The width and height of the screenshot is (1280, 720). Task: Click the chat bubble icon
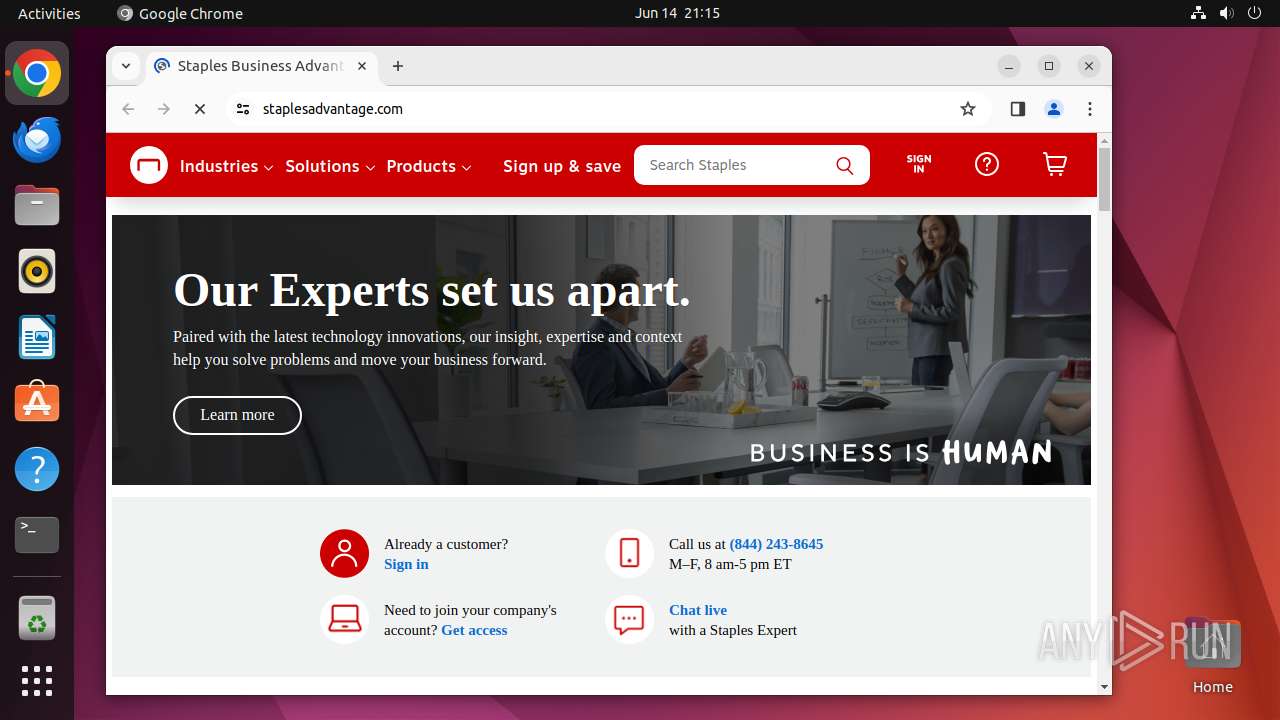coord(630,619)
